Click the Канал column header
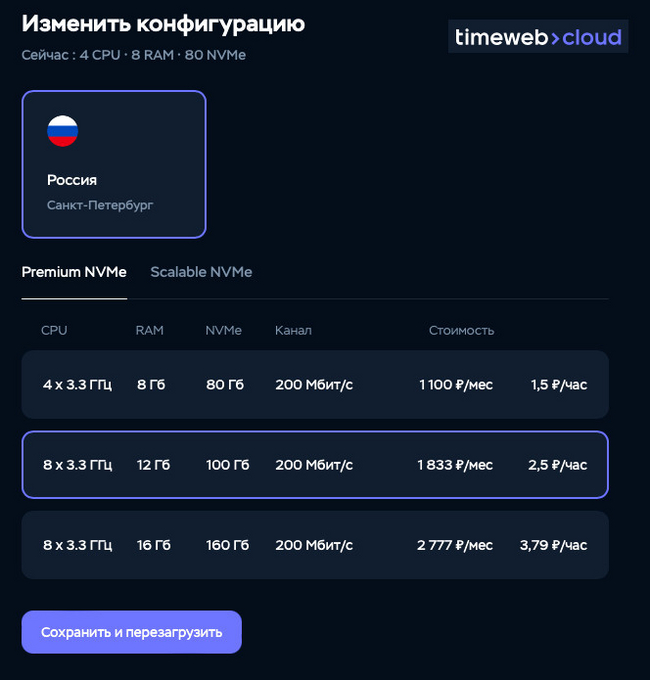 (293, 330)
